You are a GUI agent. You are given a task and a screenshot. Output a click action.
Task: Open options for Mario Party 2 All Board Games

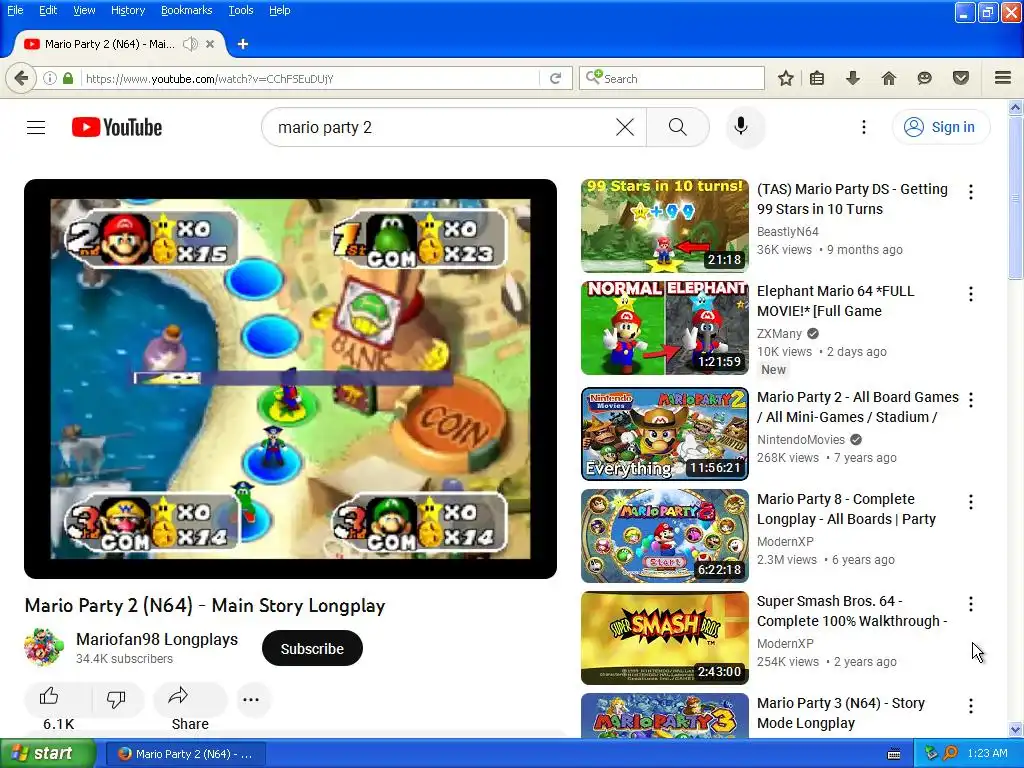click(x=970, y=400)
